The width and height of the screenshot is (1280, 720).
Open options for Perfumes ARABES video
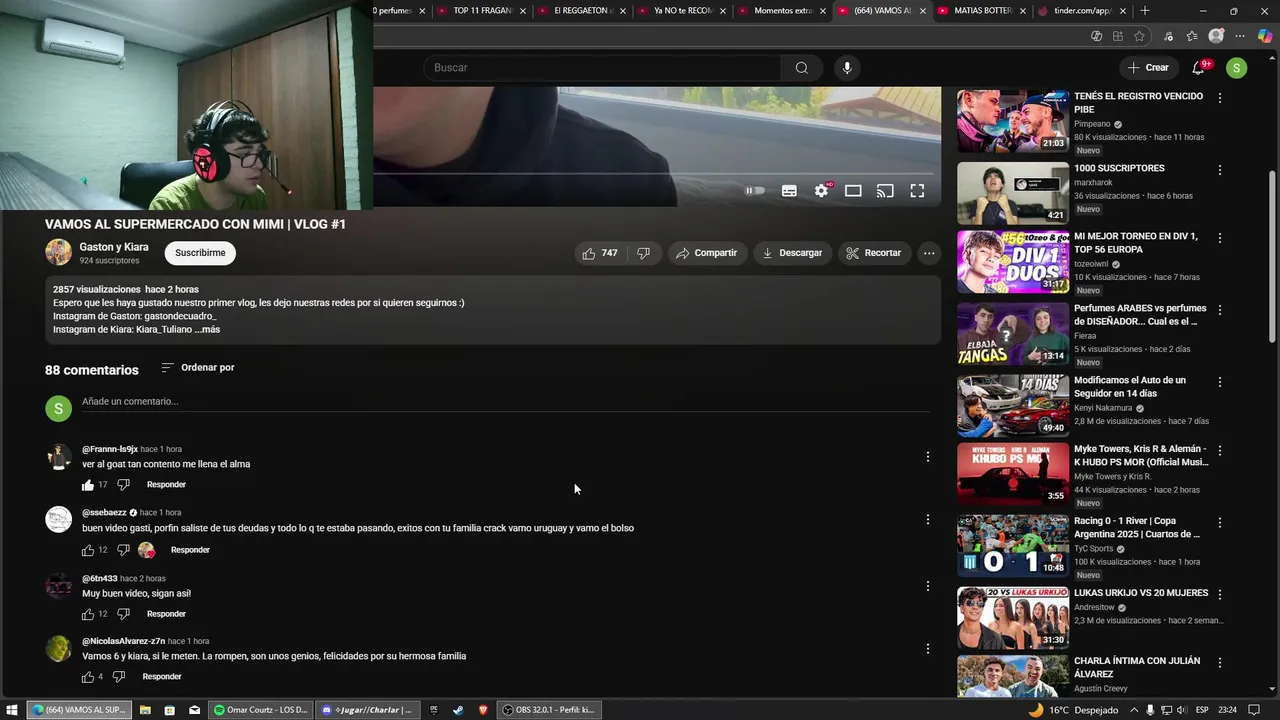point(1220,310)
